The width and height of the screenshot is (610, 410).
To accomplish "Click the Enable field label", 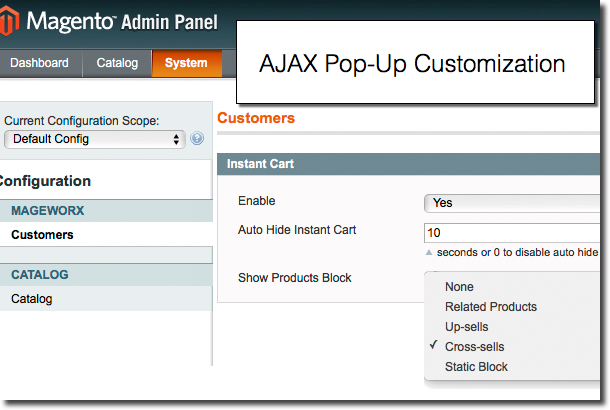I will coord(257,201).
